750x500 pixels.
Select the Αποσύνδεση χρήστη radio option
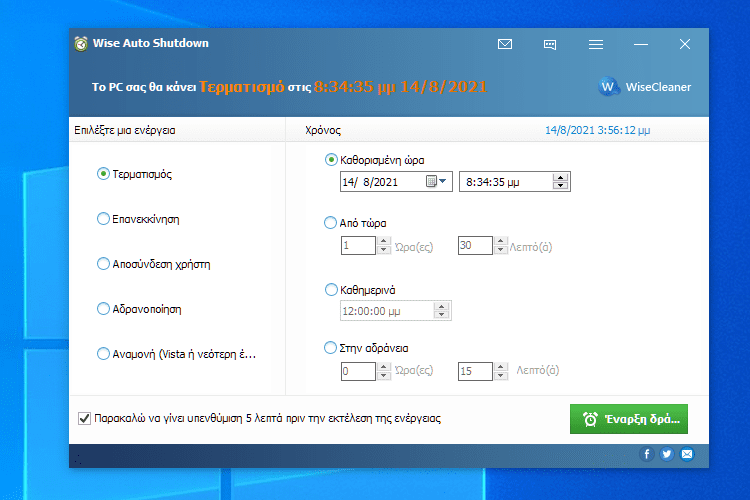pos(103,264)
